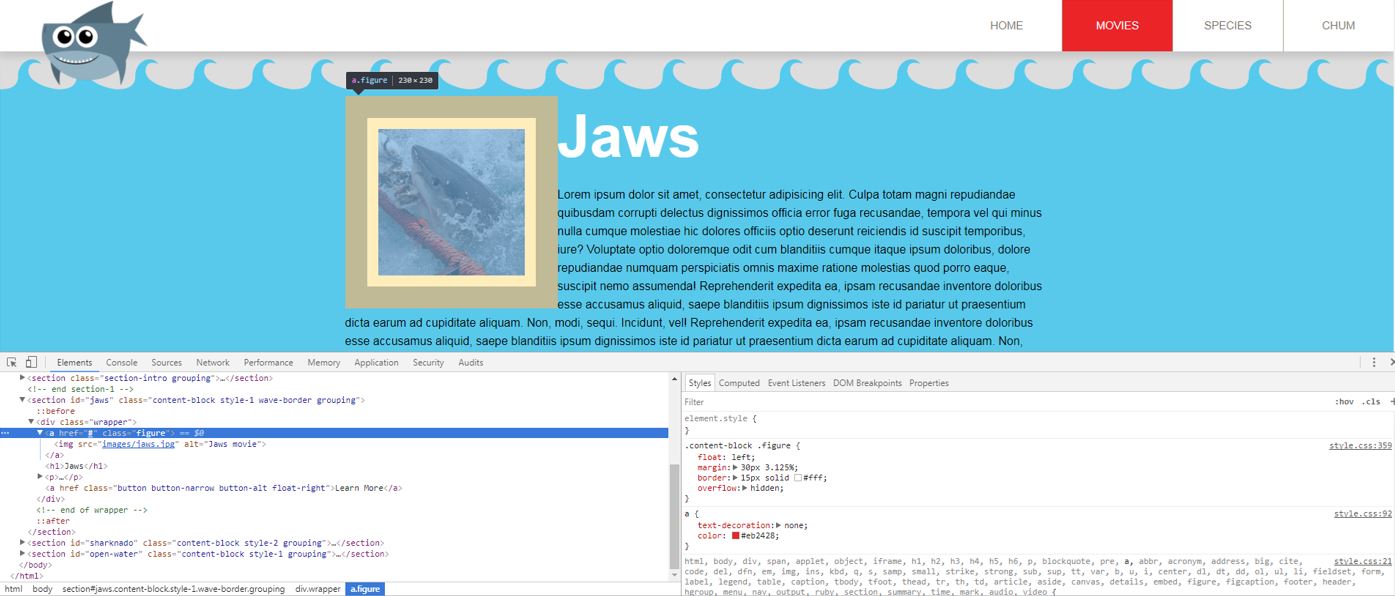Viewport: 1395px width, 596px height.
Task: Click the new style rule plus icon
Action: tap(1391, 401)
